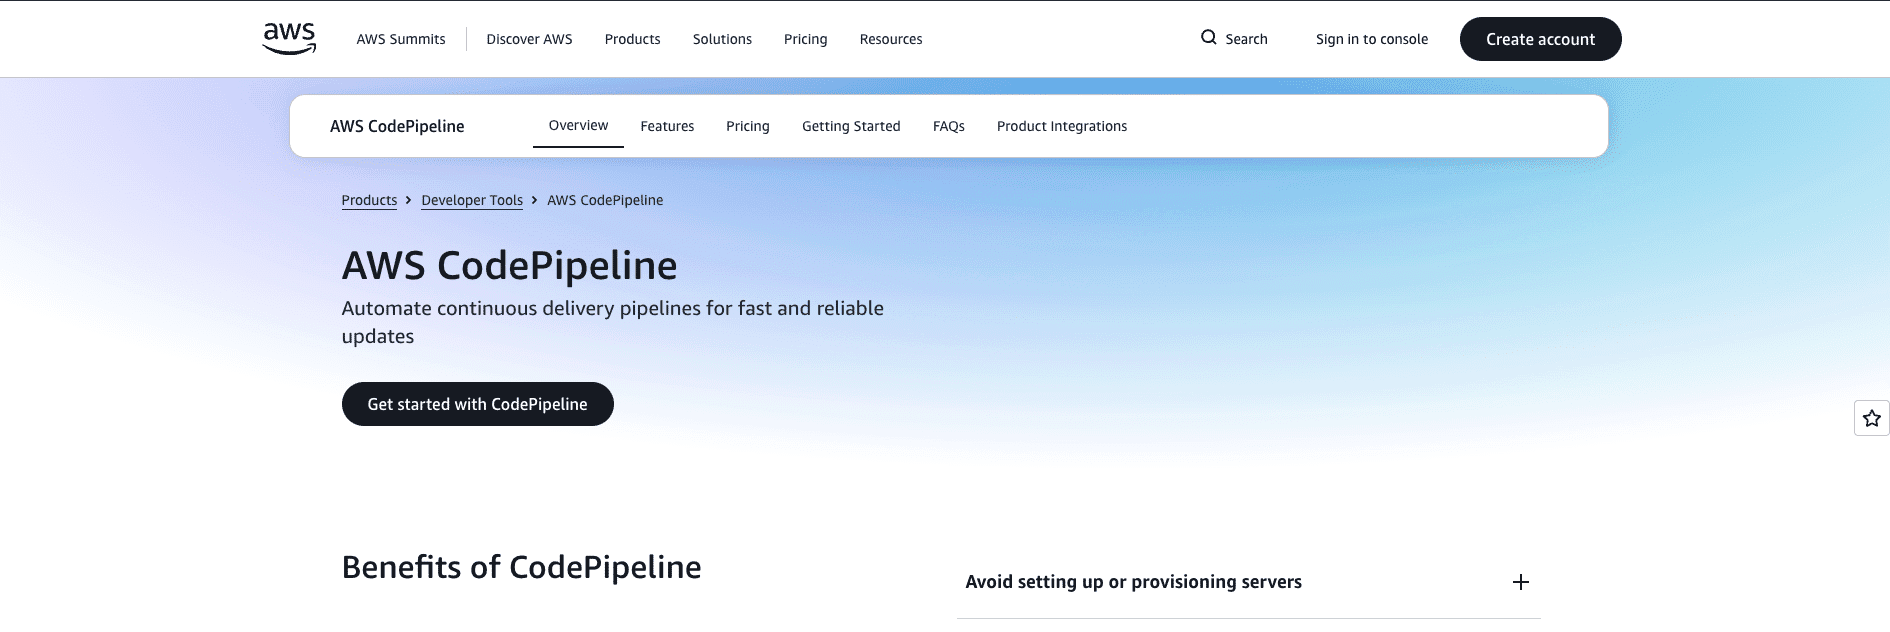
Task: Click the large AWS CodePipeline page heading
Action: 510,266
